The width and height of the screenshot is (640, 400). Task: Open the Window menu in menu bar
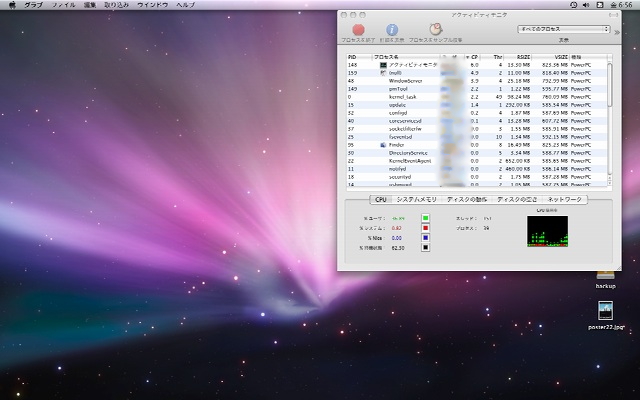153,5
